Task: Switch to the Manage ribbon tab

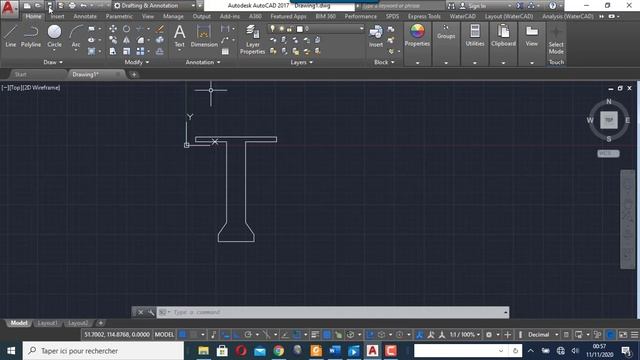Action: 173,16
